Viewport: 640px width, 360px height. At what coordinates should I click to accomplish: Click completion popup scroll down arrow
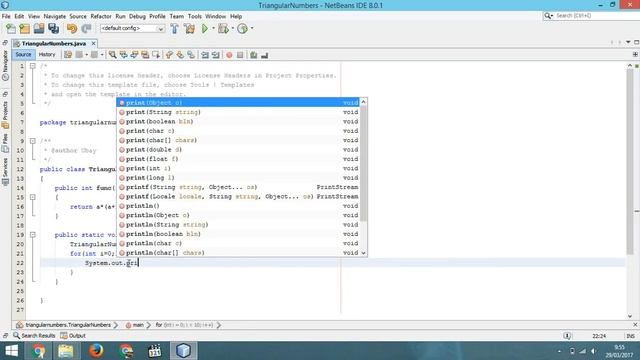point(363,253)
